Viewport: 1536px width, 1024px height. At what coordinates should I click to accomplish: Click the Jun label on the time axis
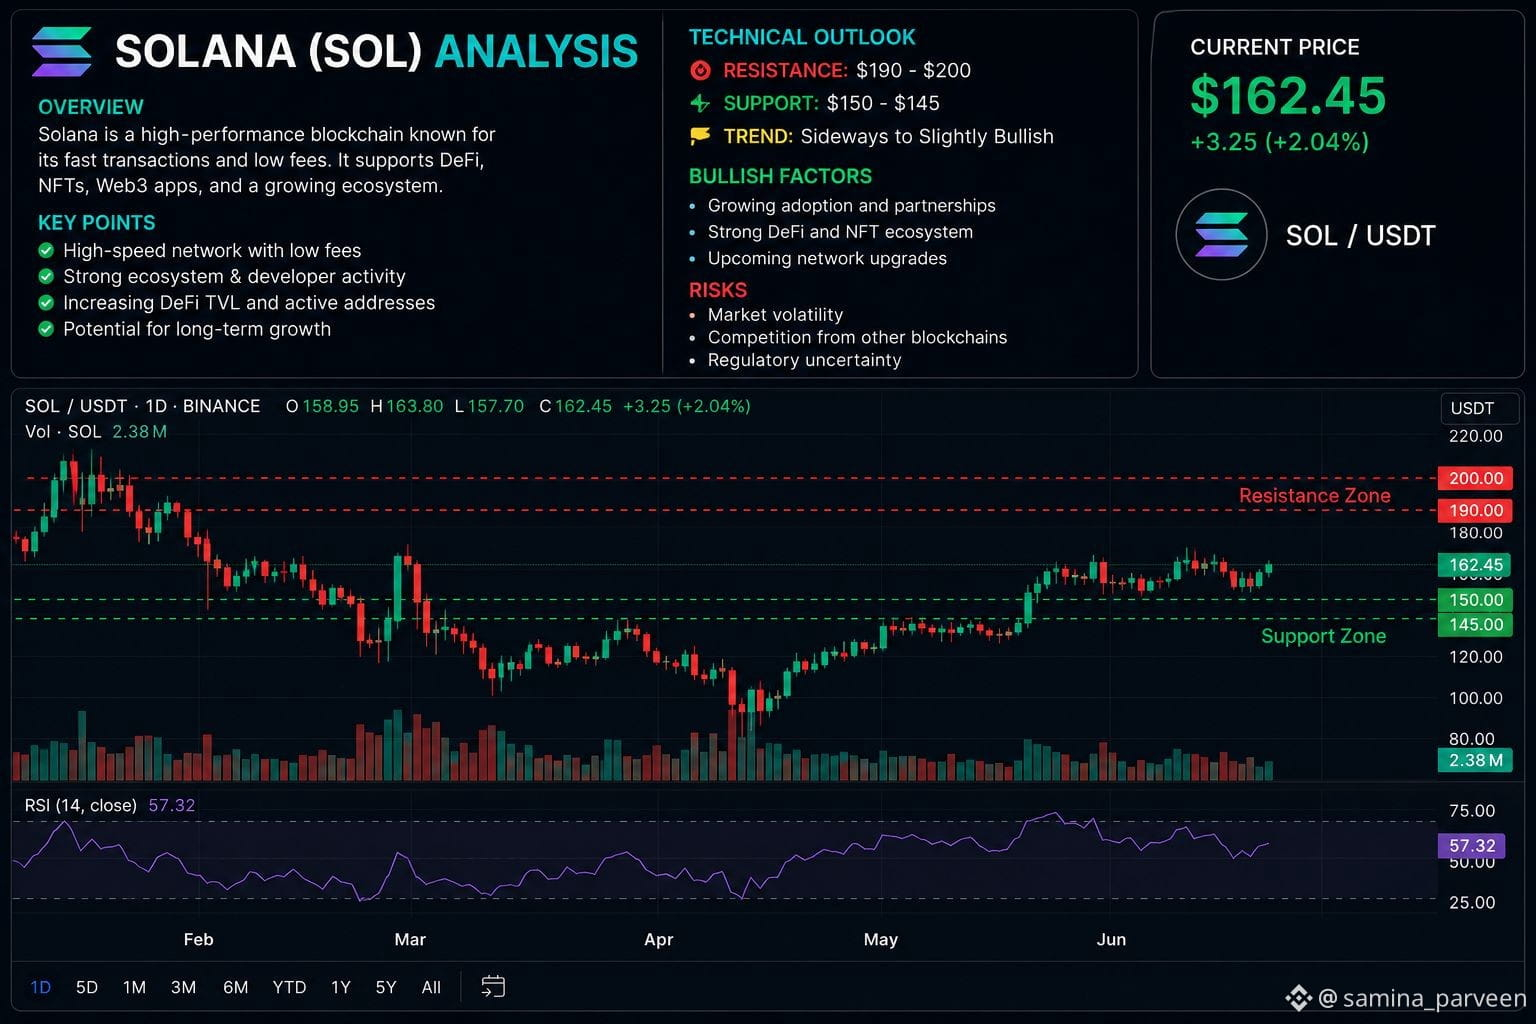[1111, 940]
